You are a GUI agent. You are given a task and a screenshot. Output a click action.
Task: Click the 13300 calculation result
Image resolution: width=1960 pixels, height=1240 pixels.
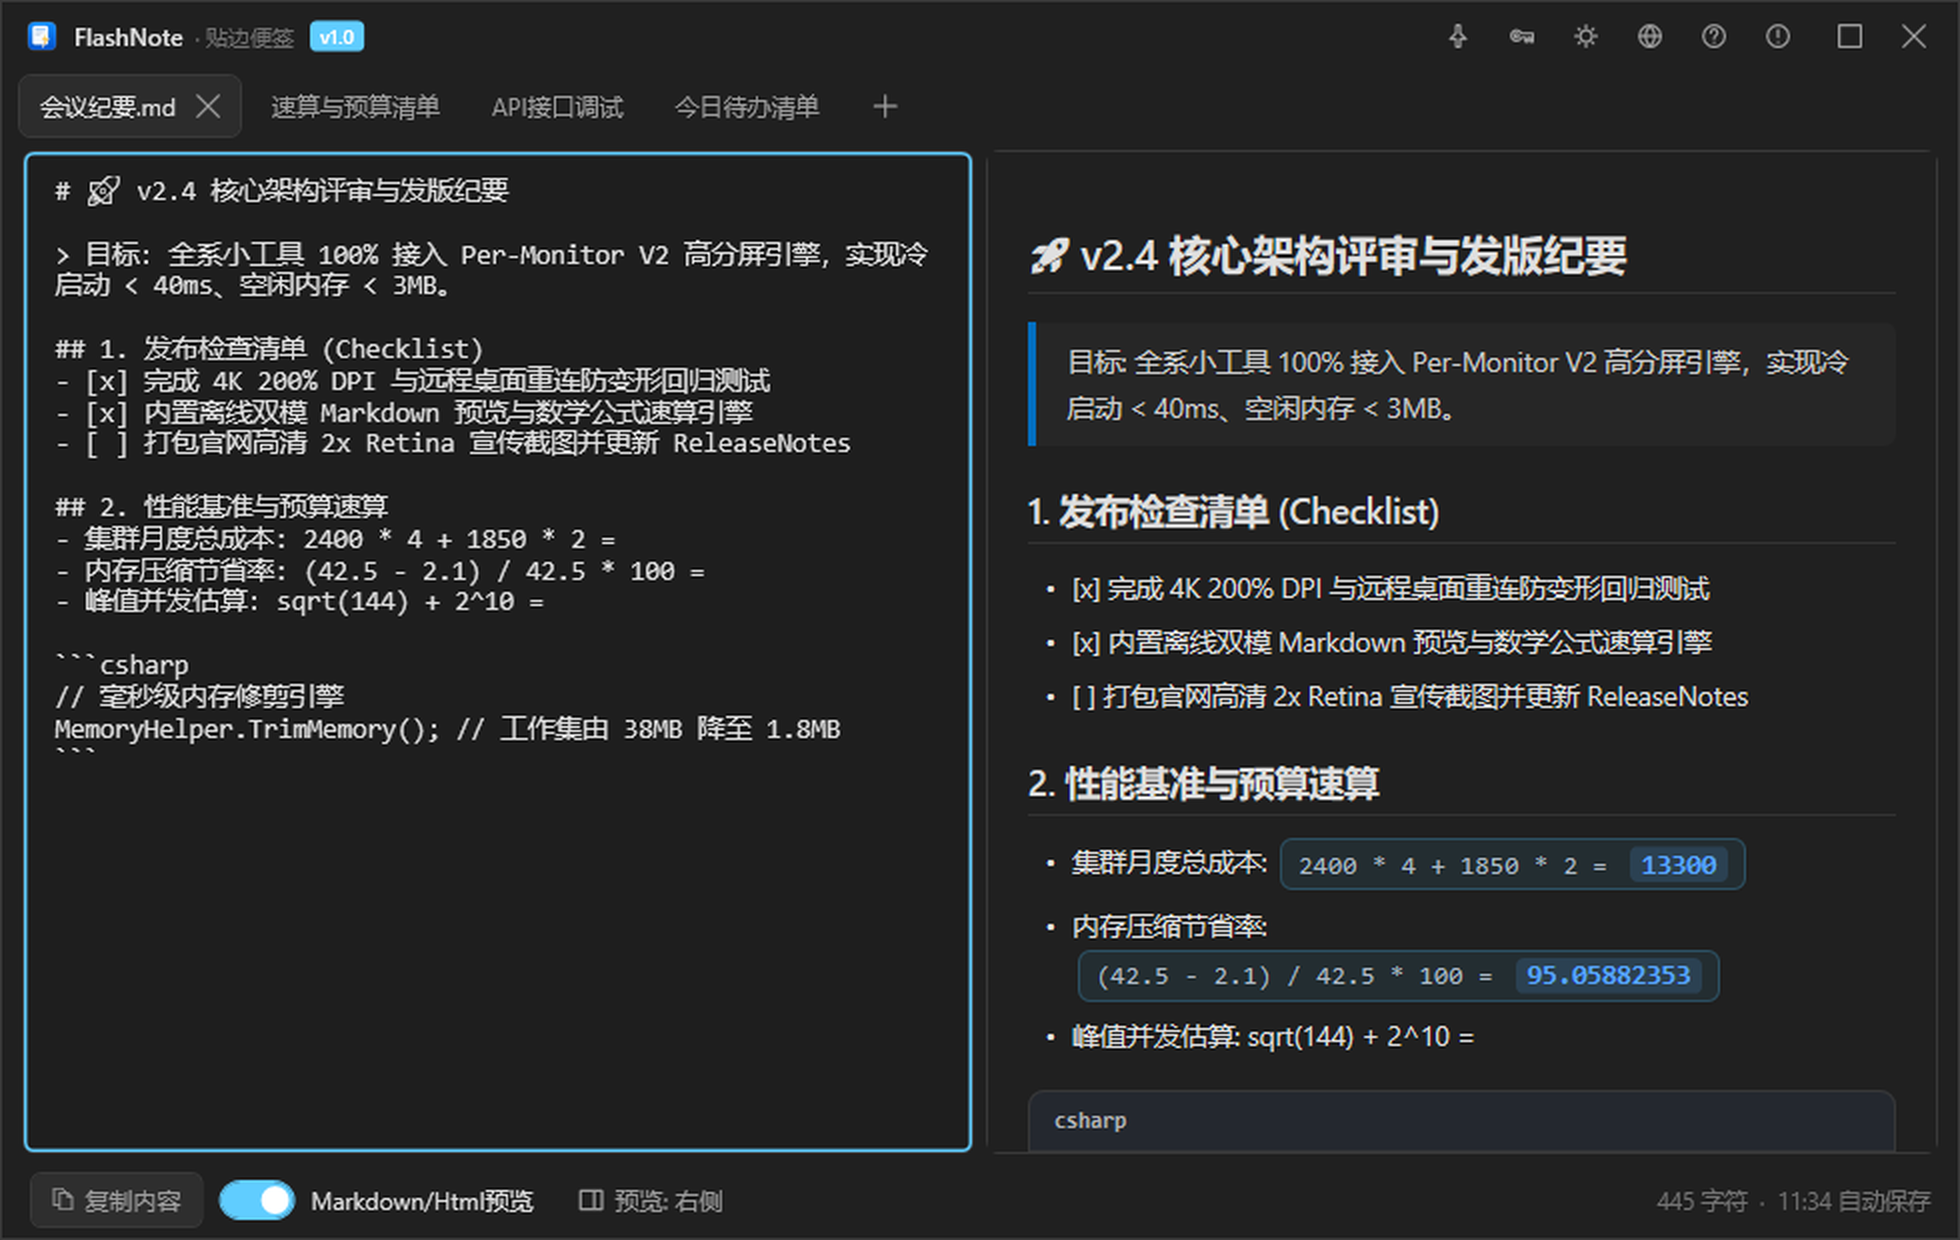(1678, 865)
